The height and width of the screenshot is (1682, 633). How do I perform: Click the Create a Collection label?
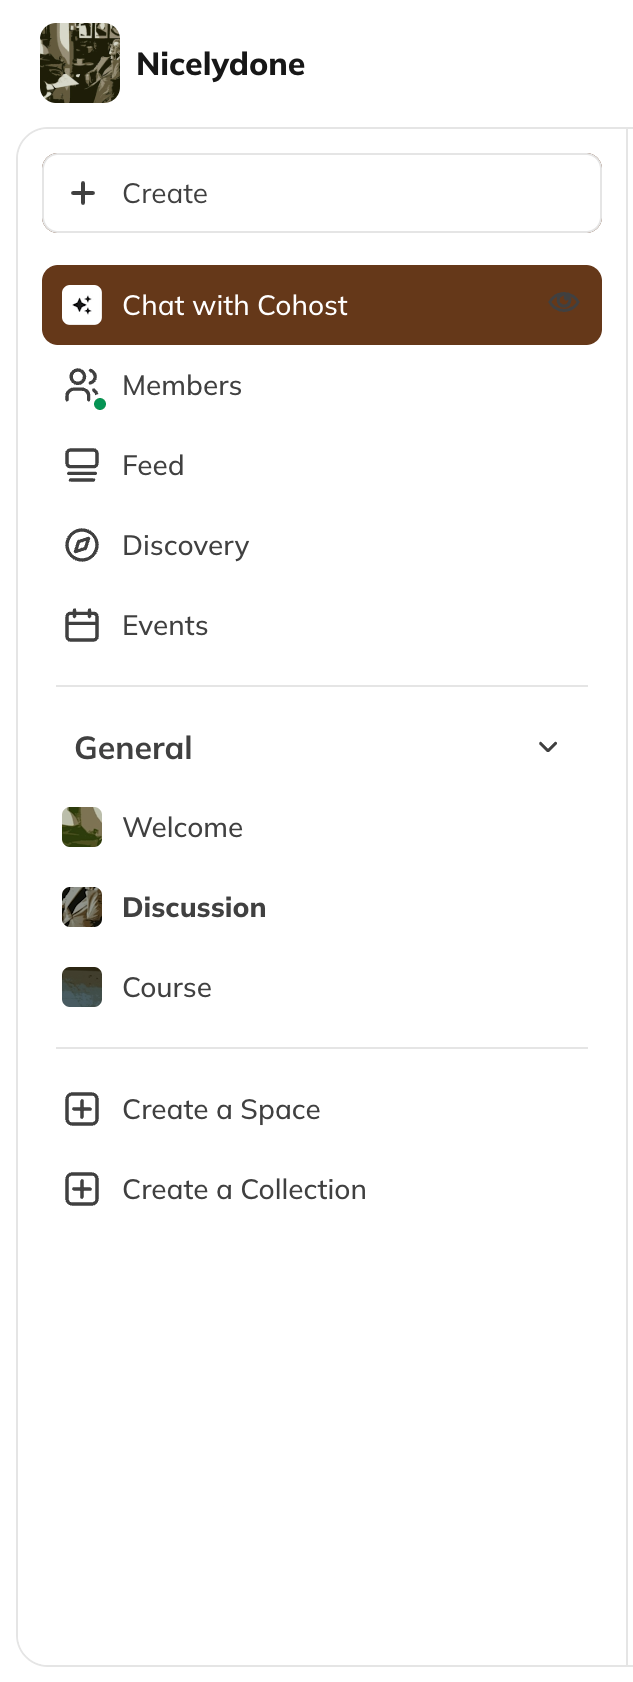coord(244,1189)
